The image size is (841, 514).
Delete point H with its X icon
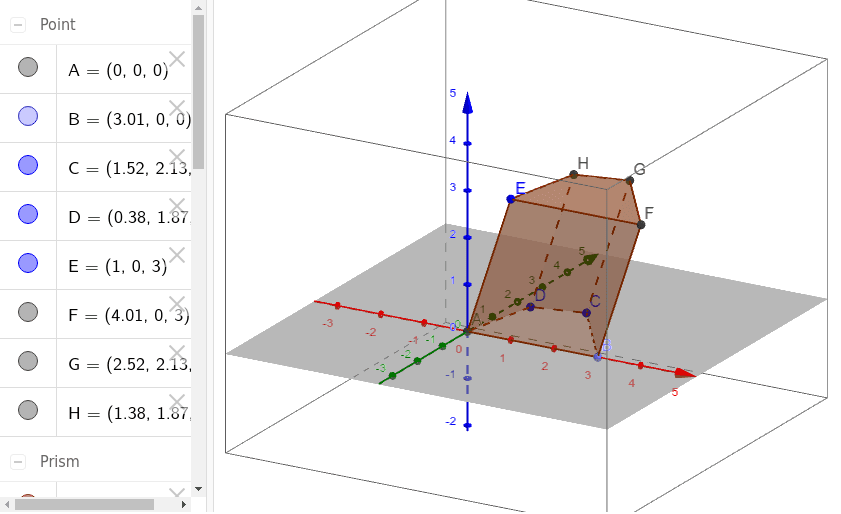[177, 402]
